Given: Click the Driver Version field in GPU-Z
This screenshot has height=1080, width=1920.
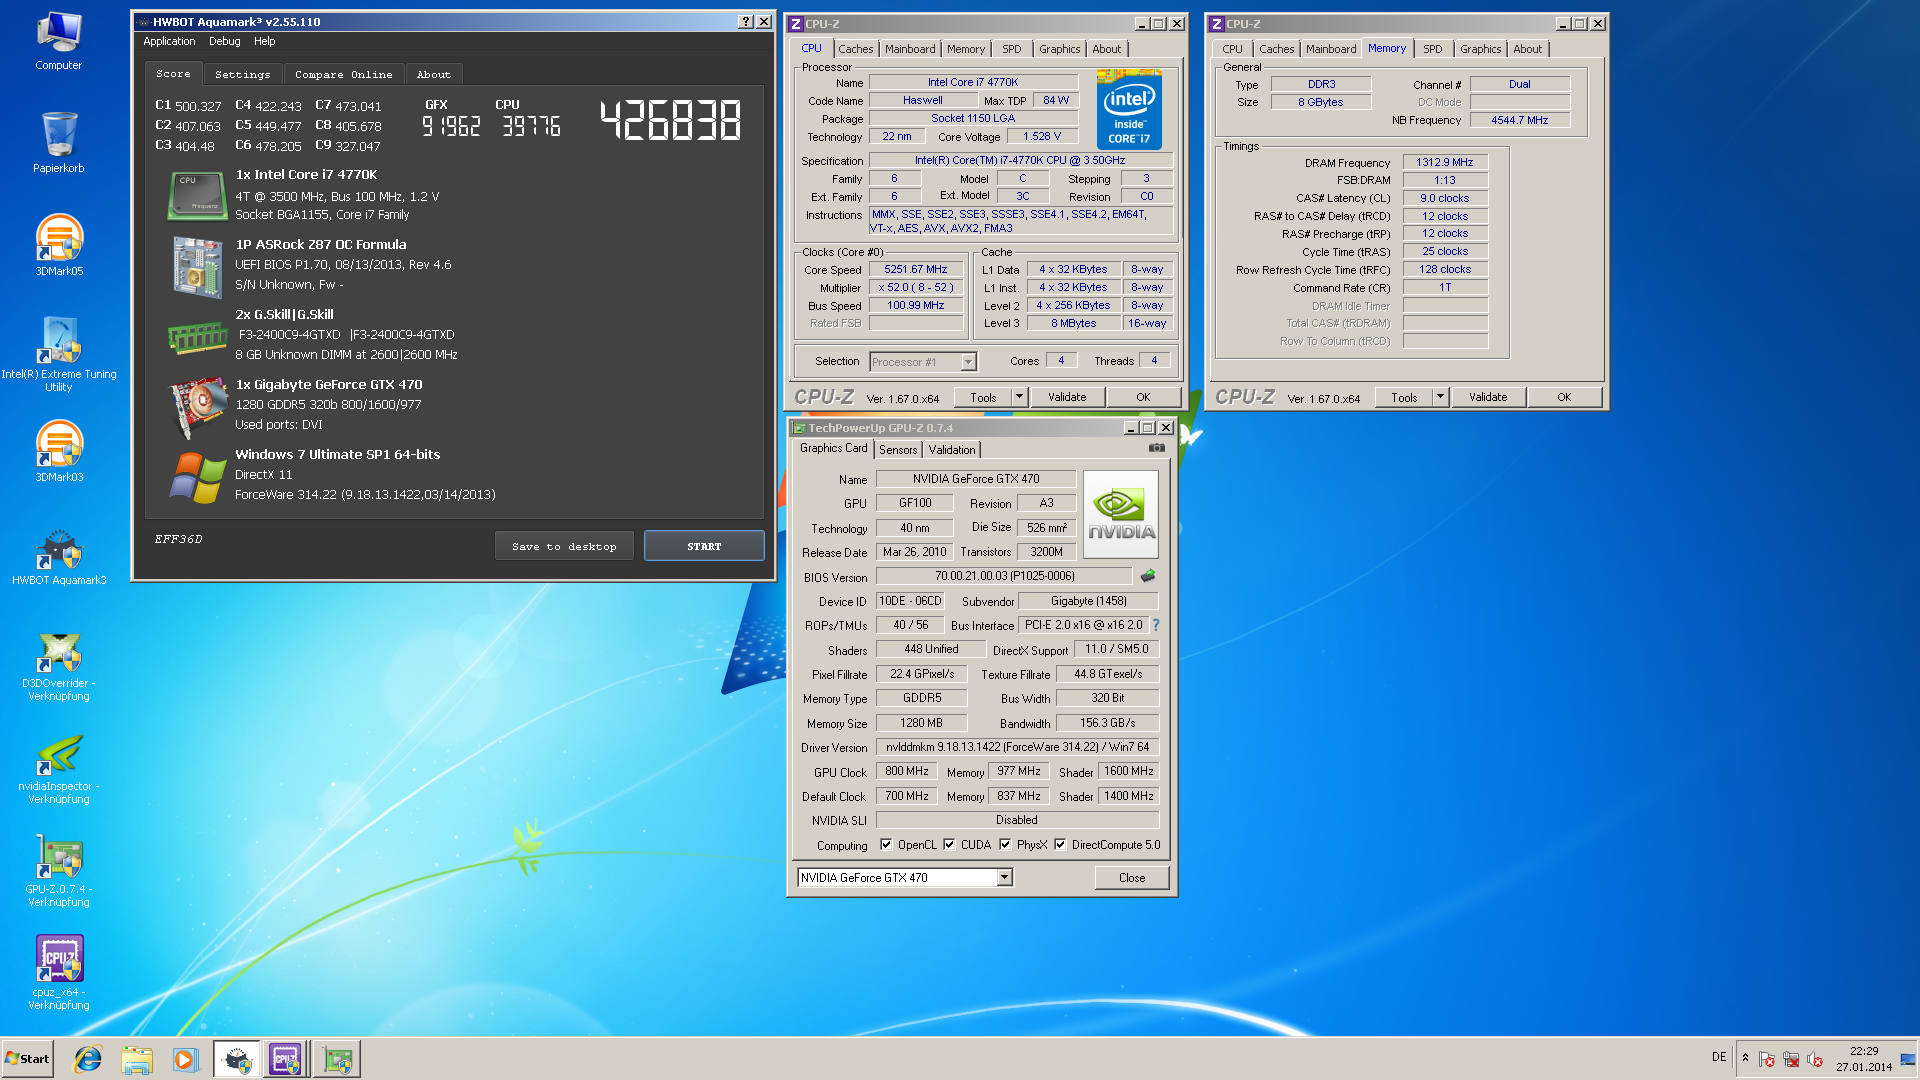Looking at the screenshot, I should [1017, 747].
